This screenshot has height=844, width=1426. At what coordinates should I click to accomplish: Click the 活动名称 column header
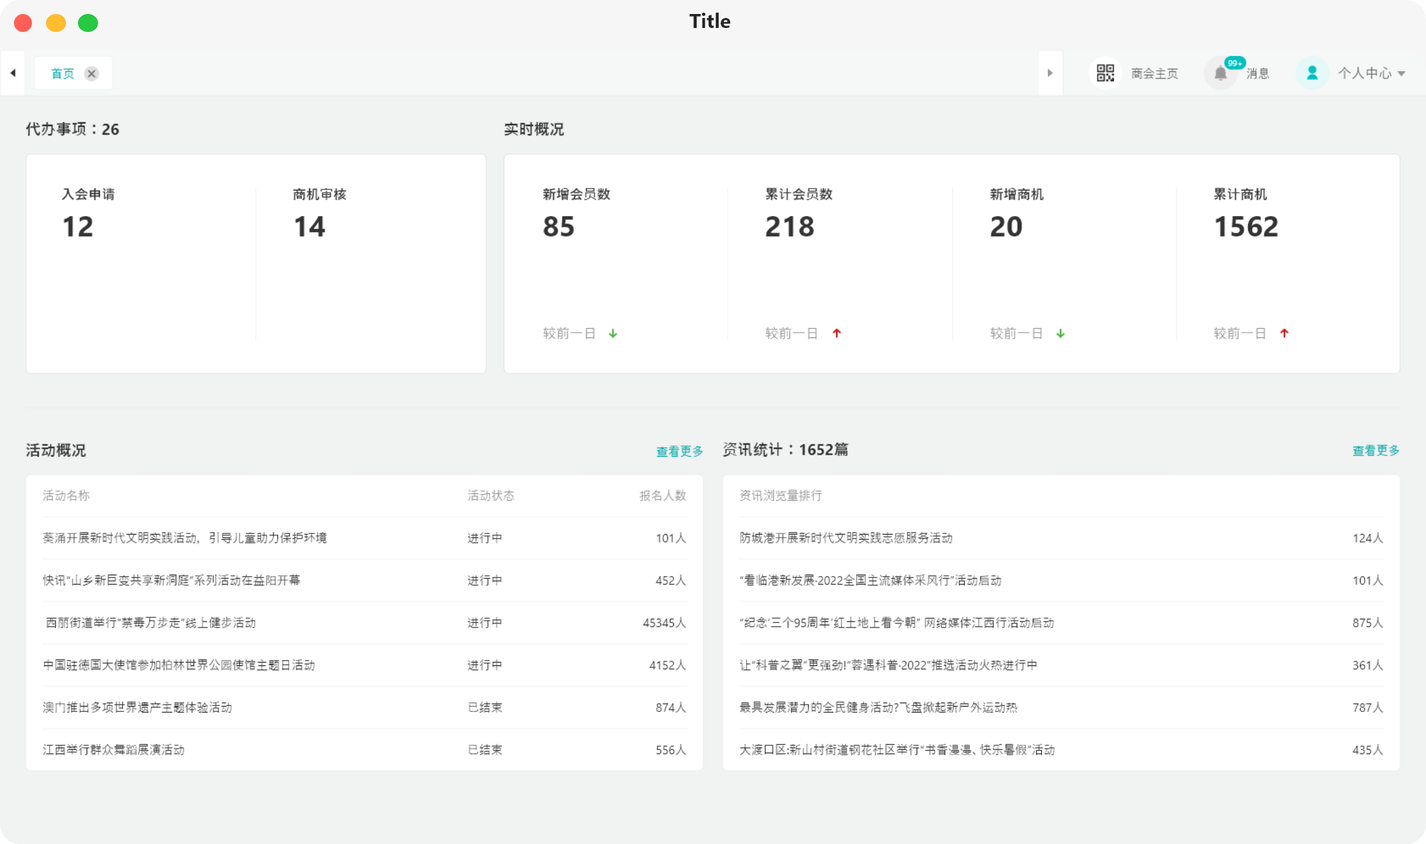click(66, 496)
